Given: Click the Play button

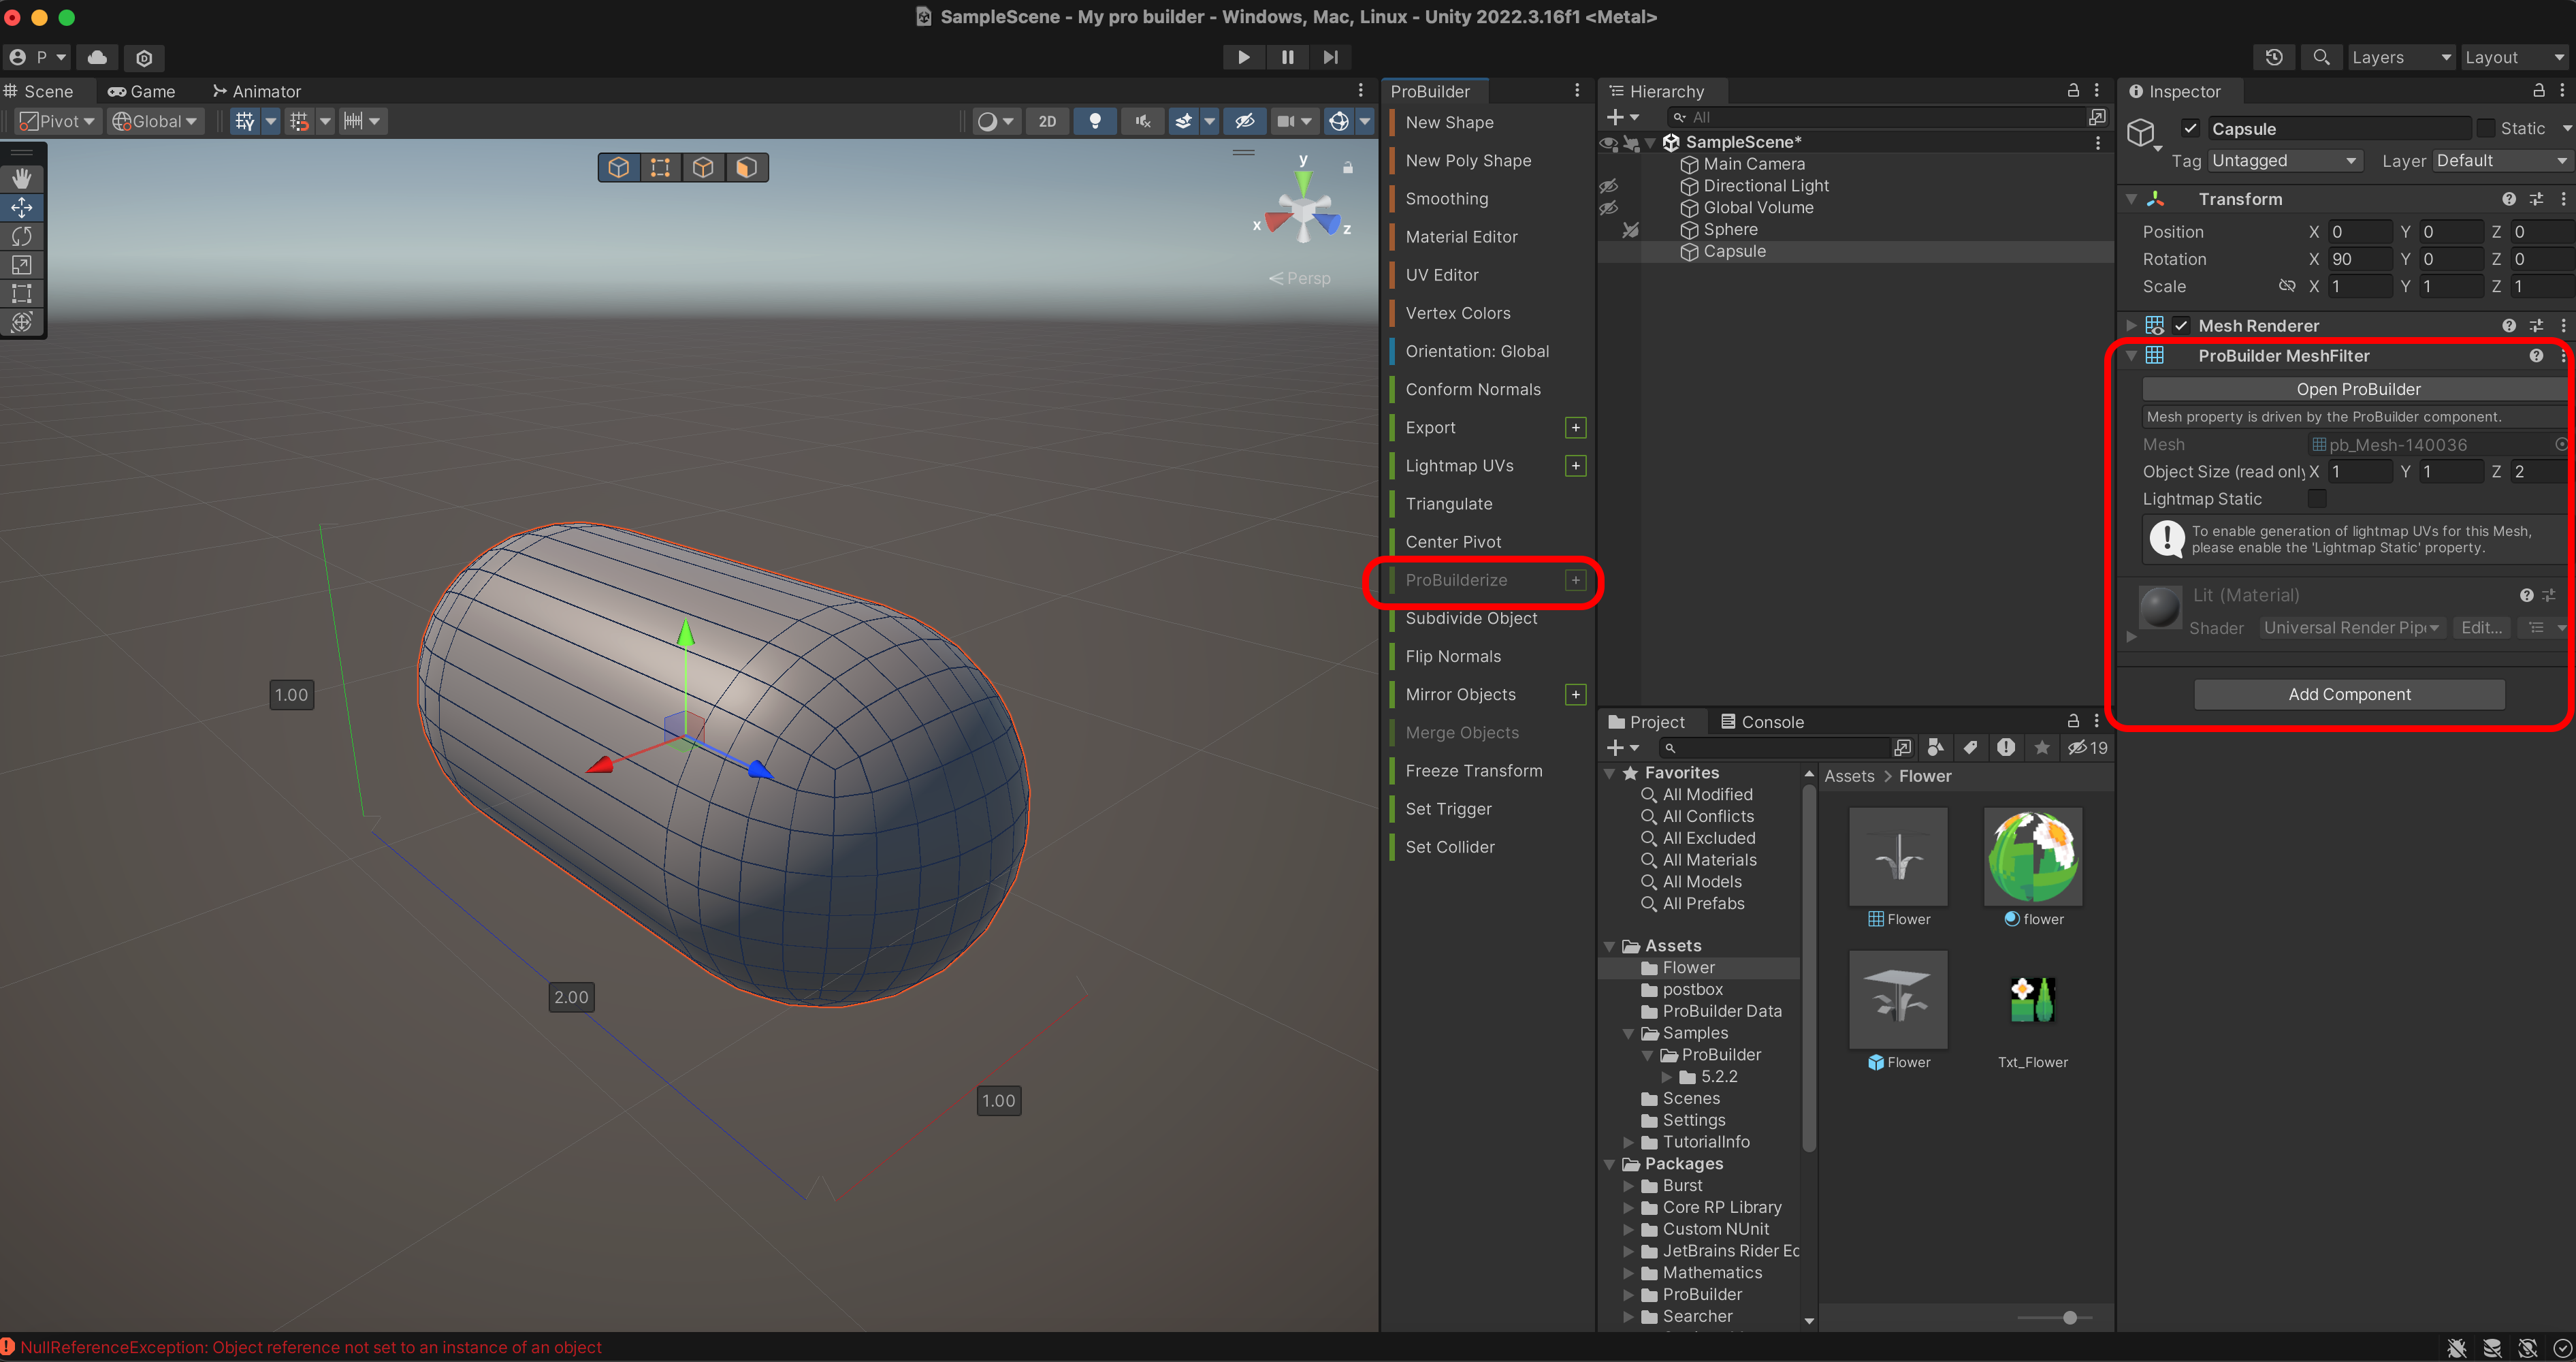Looking at the screenshot, I should tap(1243, 57).
